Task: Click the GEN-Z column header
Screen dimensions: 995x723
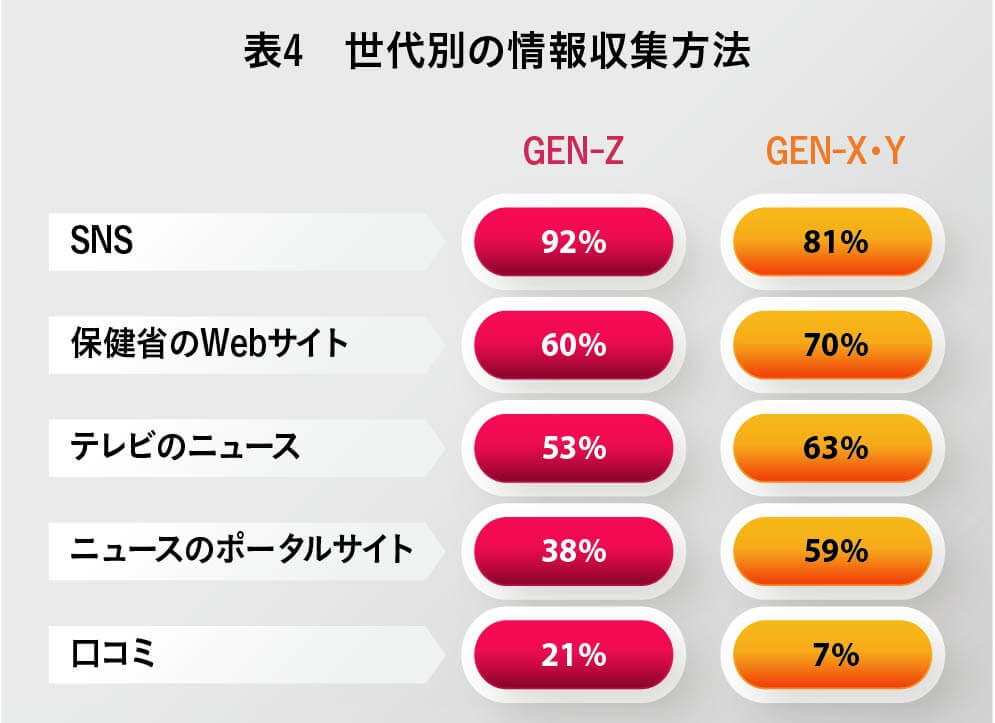Action: point(573,151)
